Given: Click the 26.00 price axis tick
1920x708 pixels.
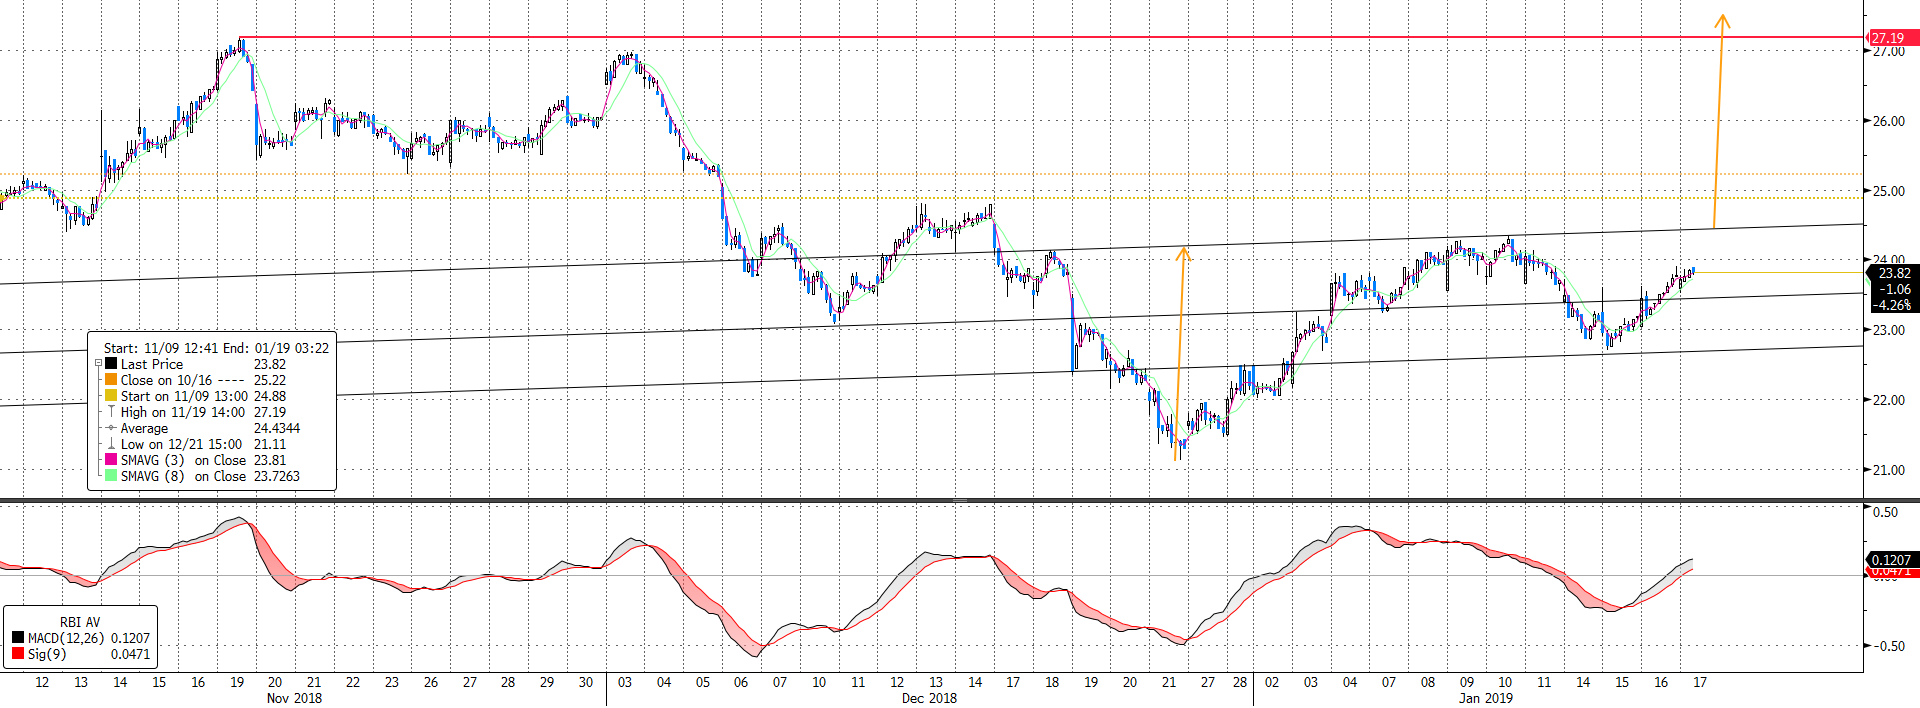Looking at the screenshot, I should point(1889,121).
